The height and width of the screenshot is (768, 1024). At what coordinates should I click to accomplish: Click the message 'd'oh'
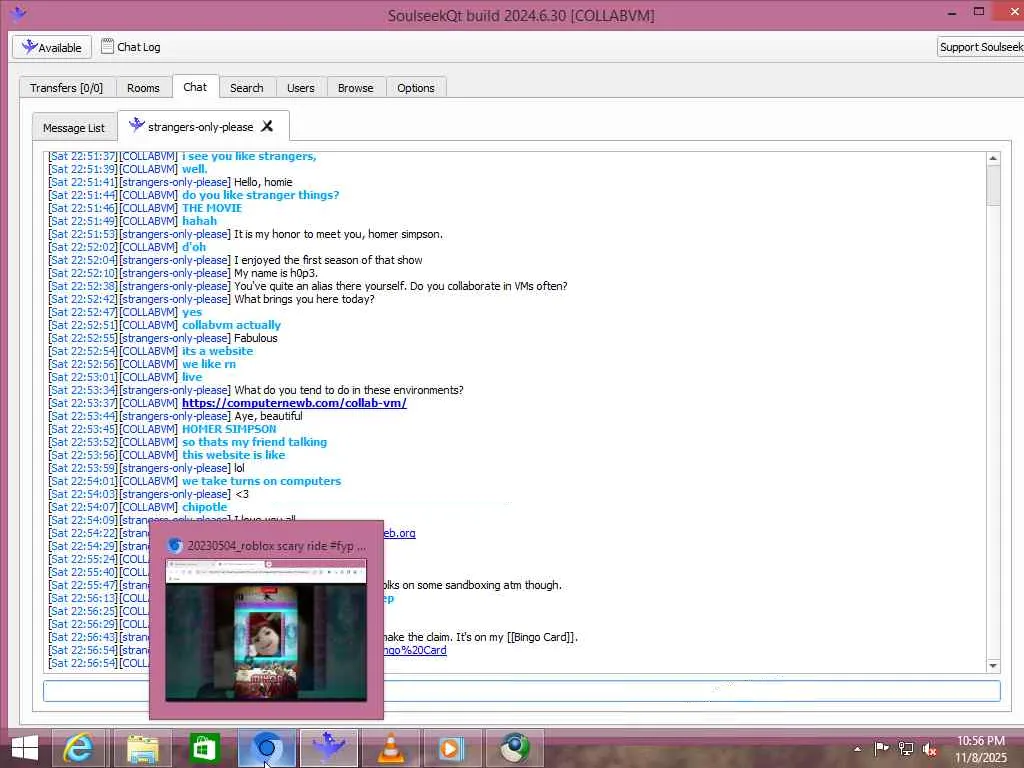[194, 247]
